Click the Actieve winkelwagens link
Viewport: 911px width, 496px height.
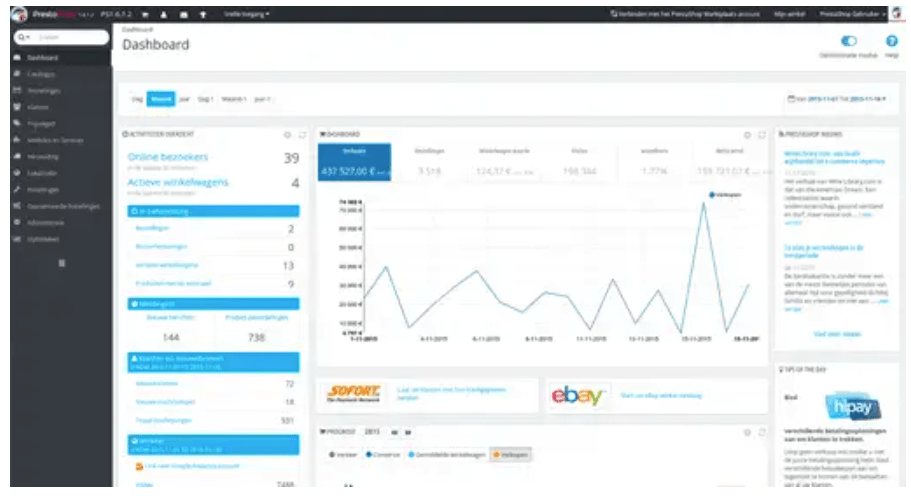[178, 183]
